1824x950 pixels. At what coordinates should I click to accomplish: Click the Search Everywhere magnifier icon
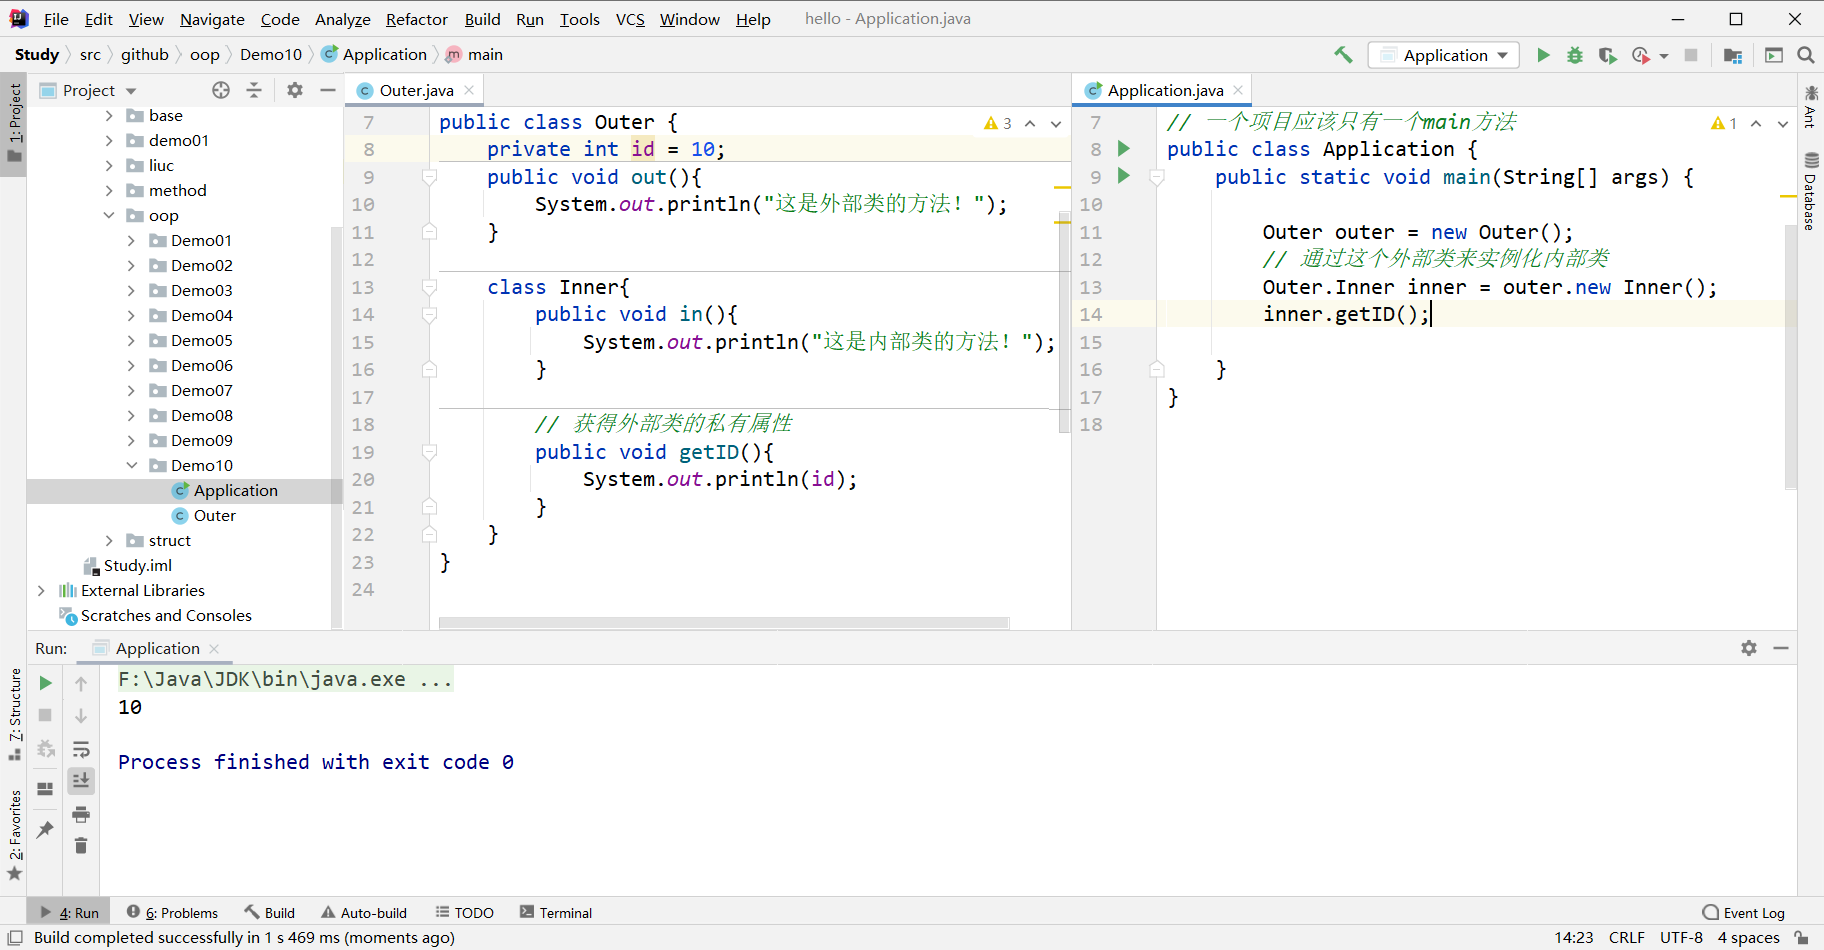click(x=1806, y=55)
